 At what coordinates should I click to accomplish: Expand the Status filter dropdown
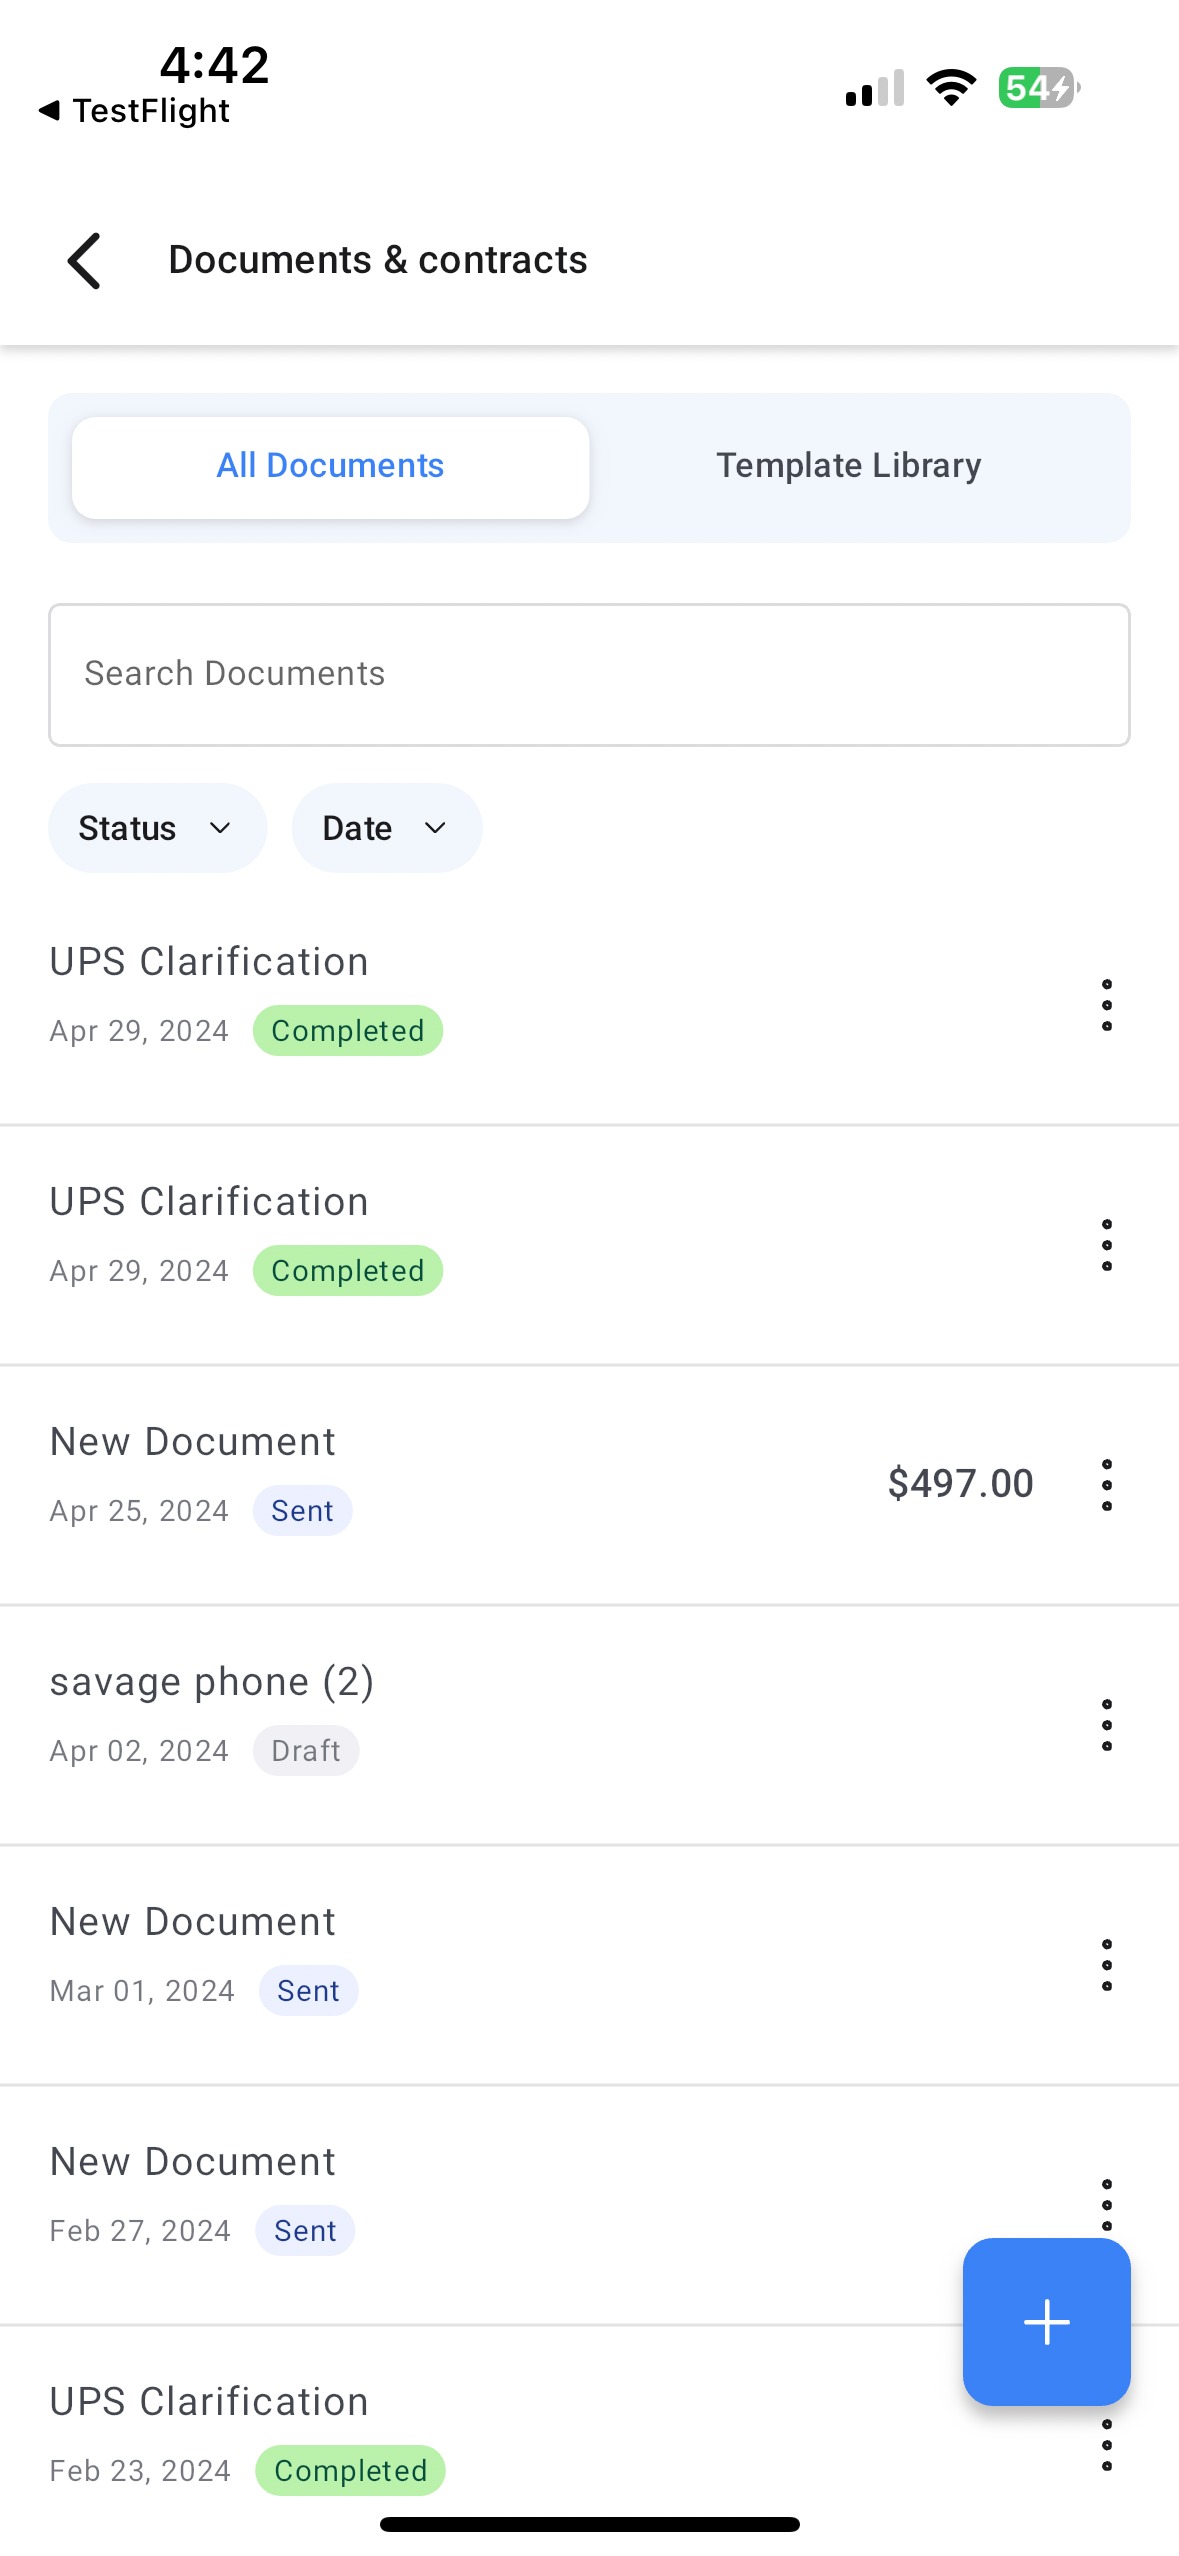[x=157, y=828]
